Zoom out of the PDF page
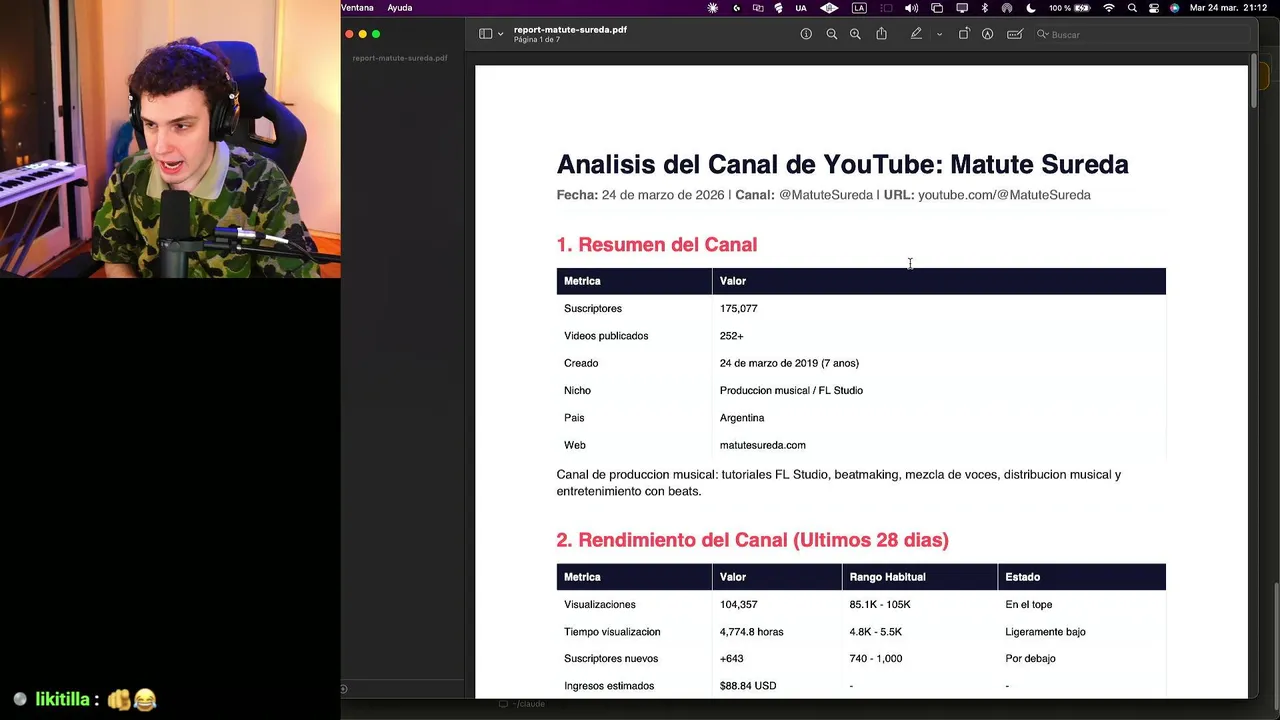Screen dimensions: 1280x720 pyautogui.click(x=831, y=34)
